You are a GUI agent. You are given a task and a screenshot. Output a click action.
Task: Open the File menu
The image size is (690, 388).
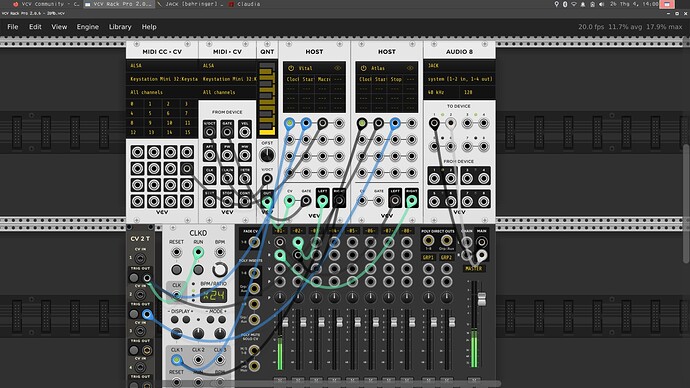click(13, 27)
